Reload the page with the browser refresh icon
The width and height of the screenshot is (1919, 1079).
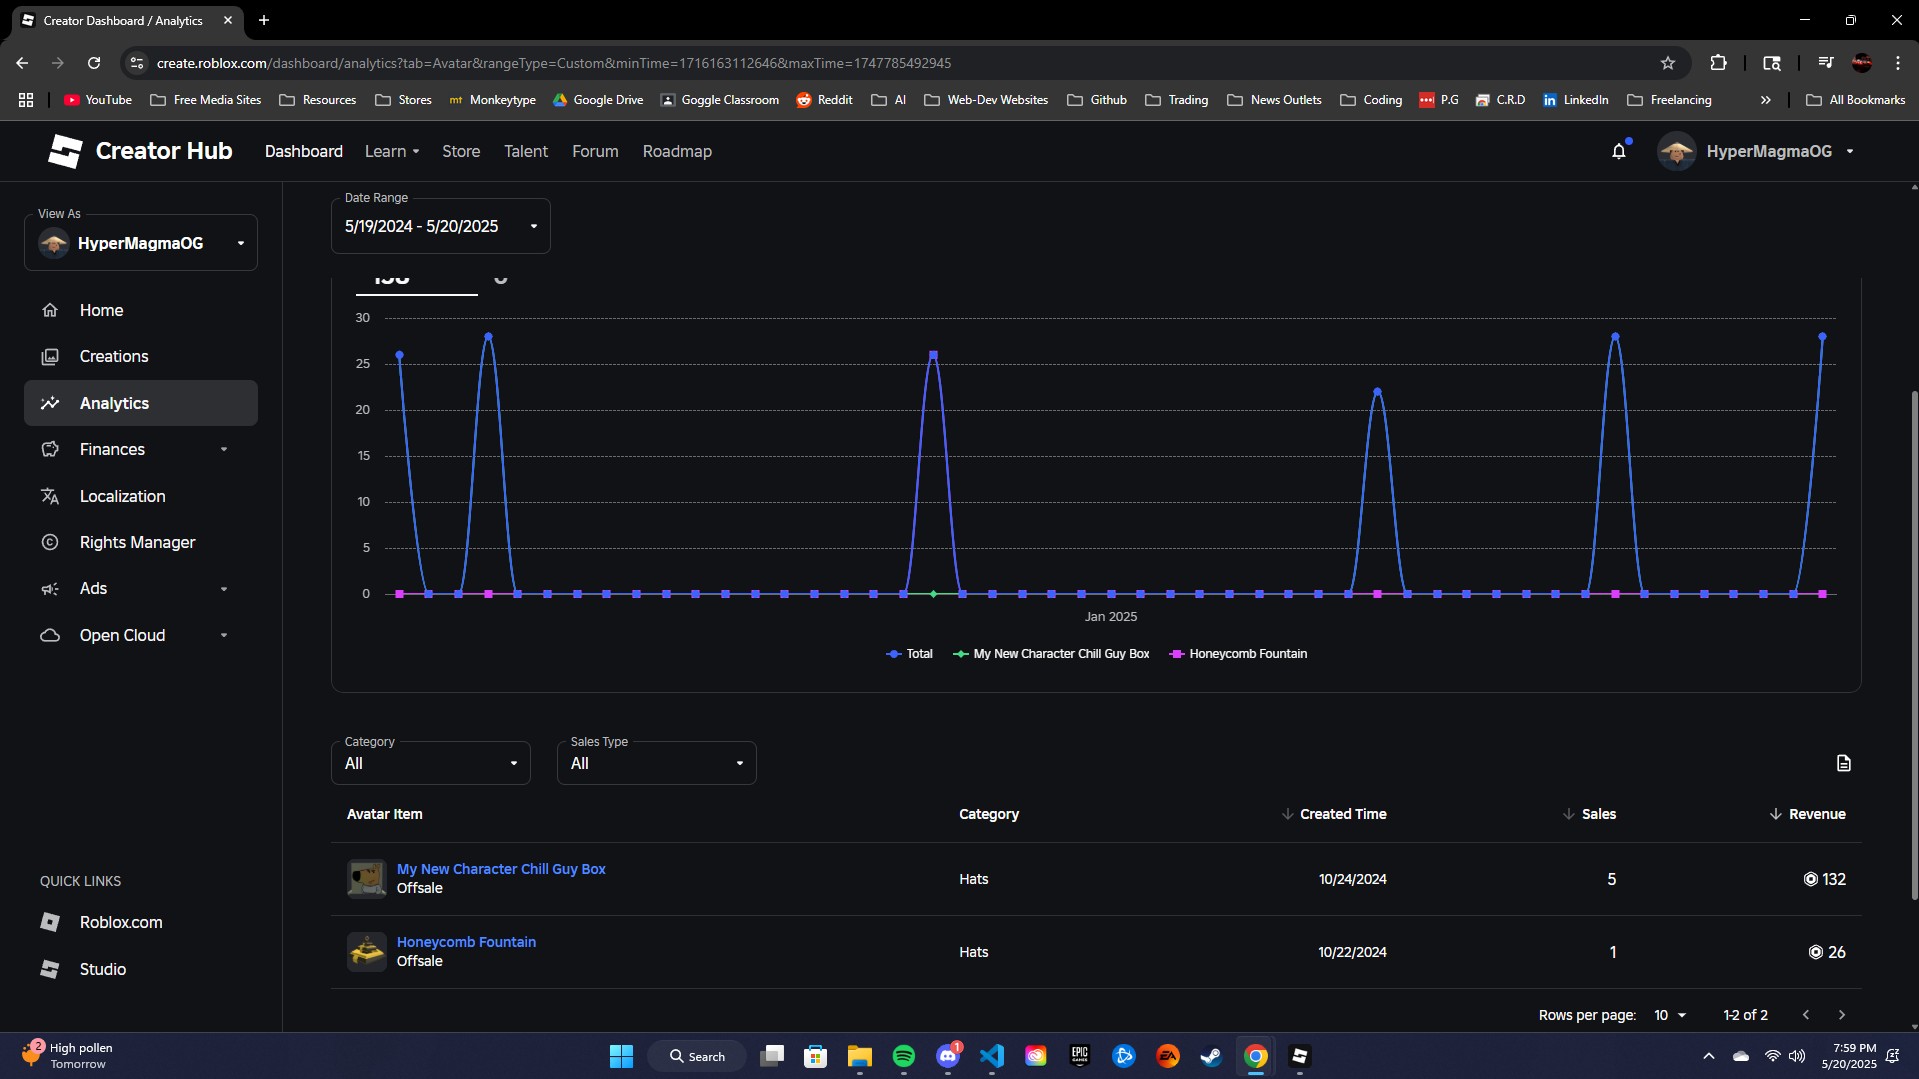coord(94,63)
